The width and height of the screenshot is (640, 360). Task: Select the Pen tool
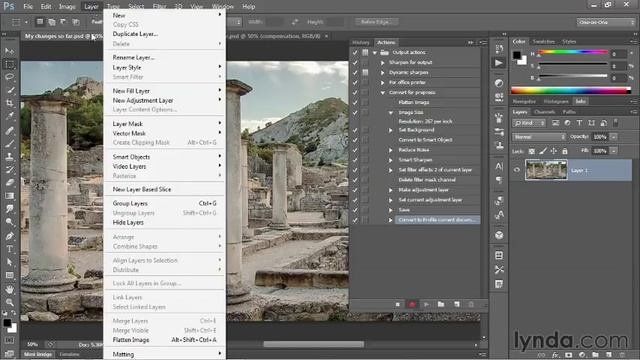[9, 236]
